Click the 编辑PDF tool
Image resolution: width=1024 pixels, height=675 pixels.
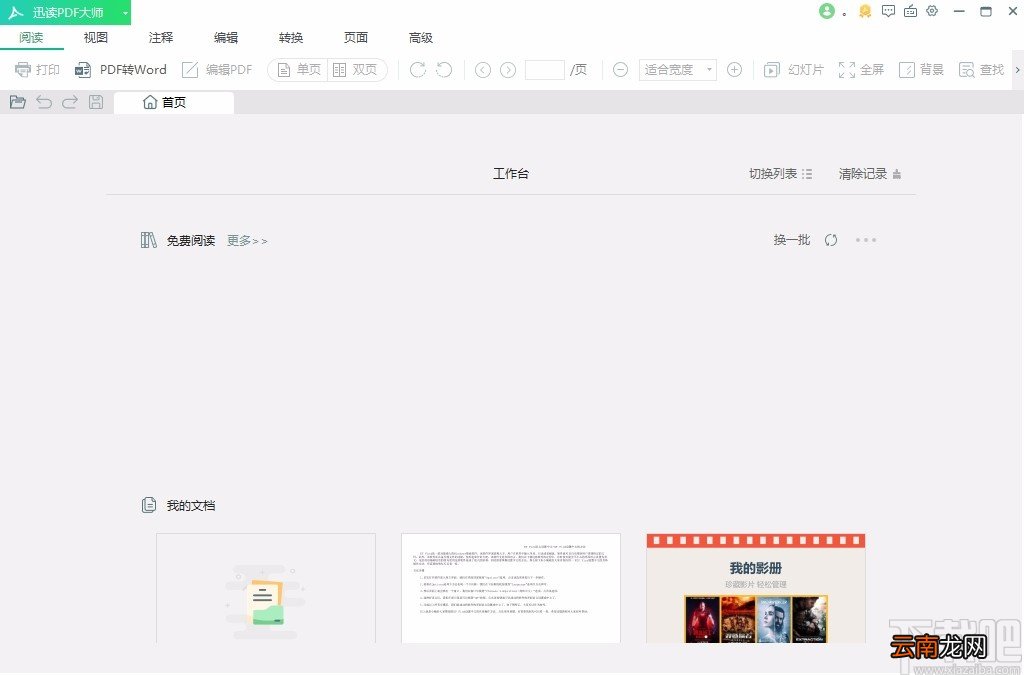coord(217,69)
